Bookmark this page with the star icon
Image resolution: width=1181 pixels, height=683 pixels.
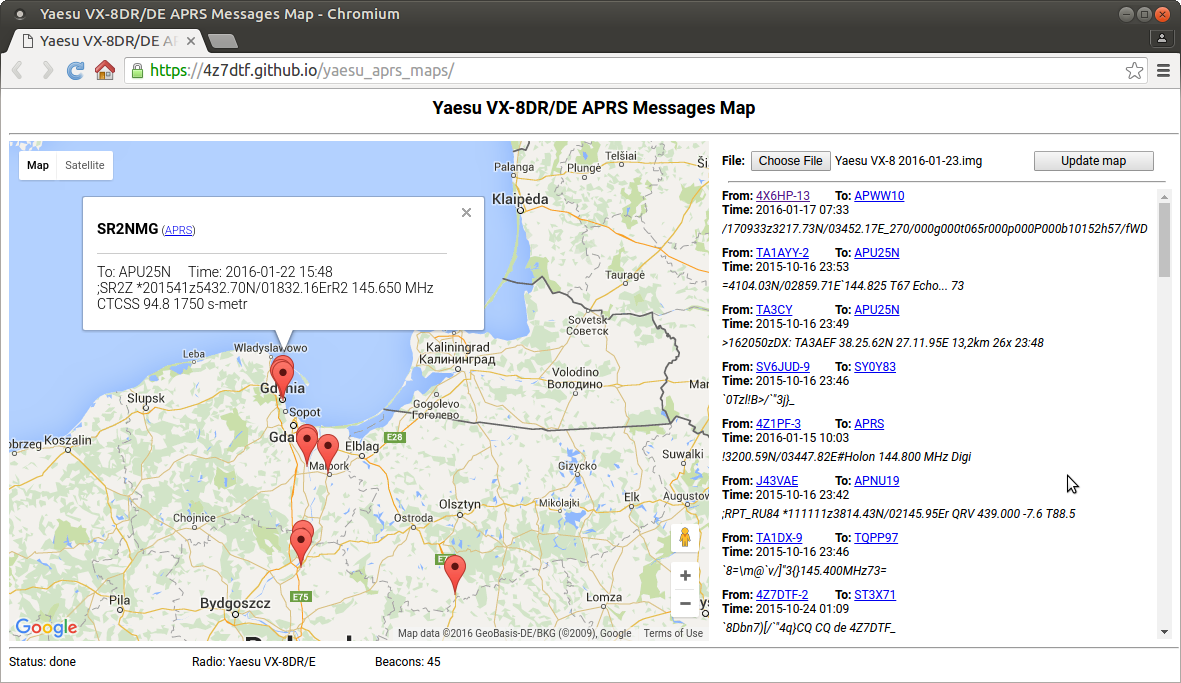(1134, 71)
